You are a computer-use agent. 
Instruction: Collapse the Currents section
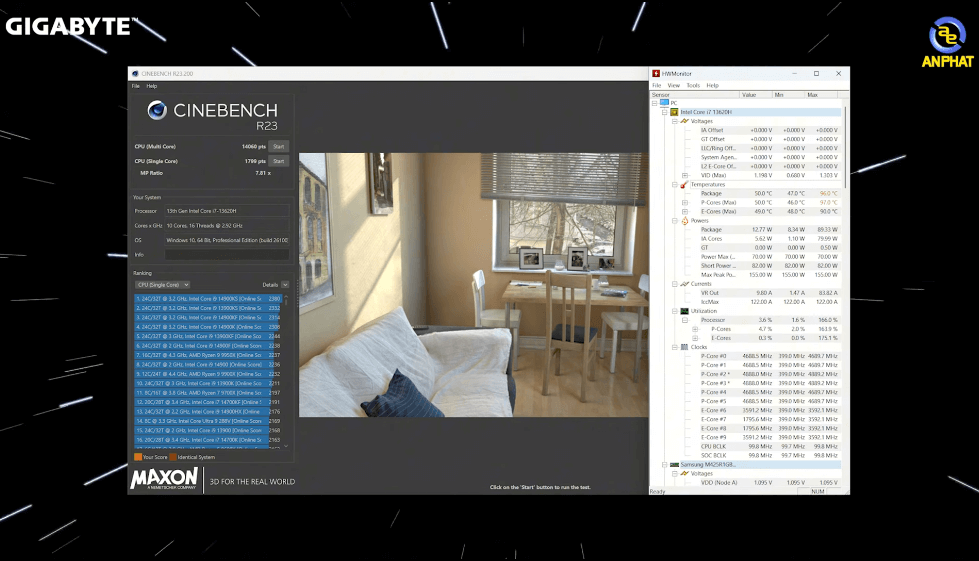(x=675, y=284)
